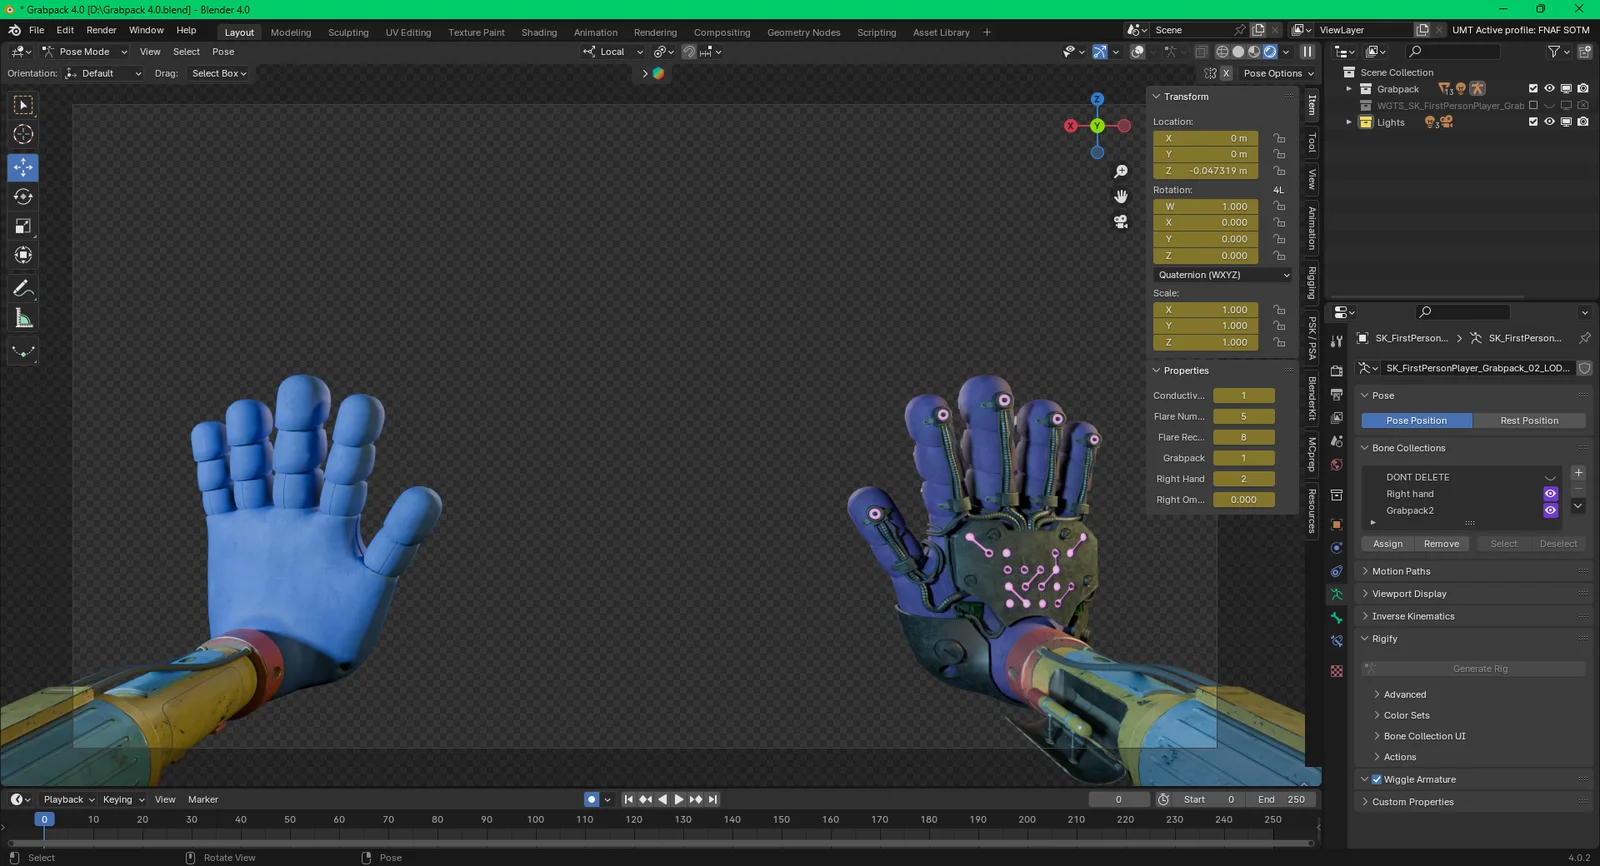Open Pose Options dropdown
The width and height of the screenshot is (1600, 866).
click(1279, 74)
